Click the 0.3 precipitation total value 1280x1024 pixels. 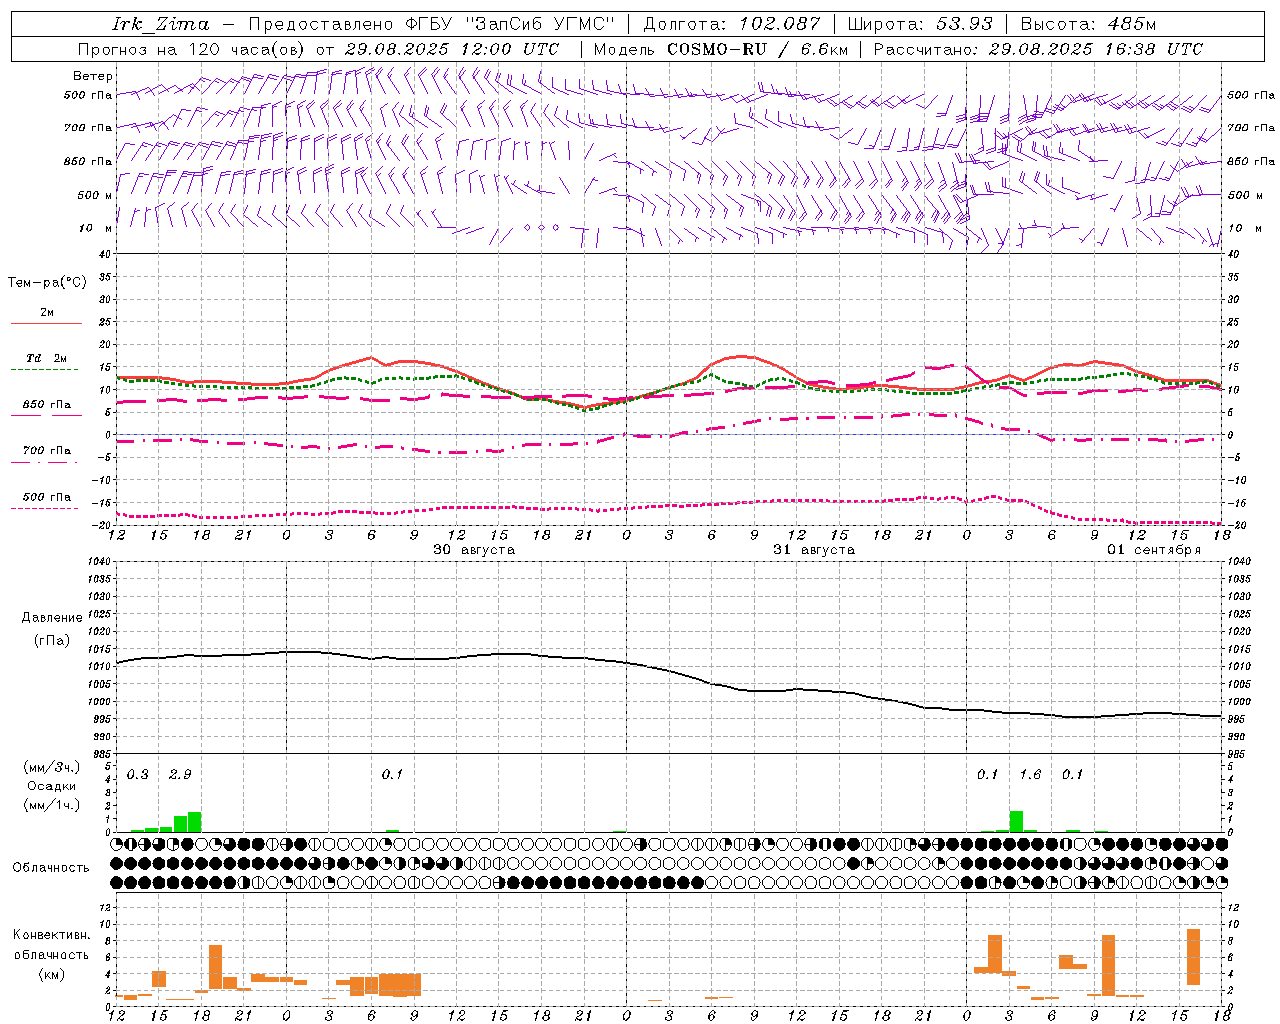138,775
